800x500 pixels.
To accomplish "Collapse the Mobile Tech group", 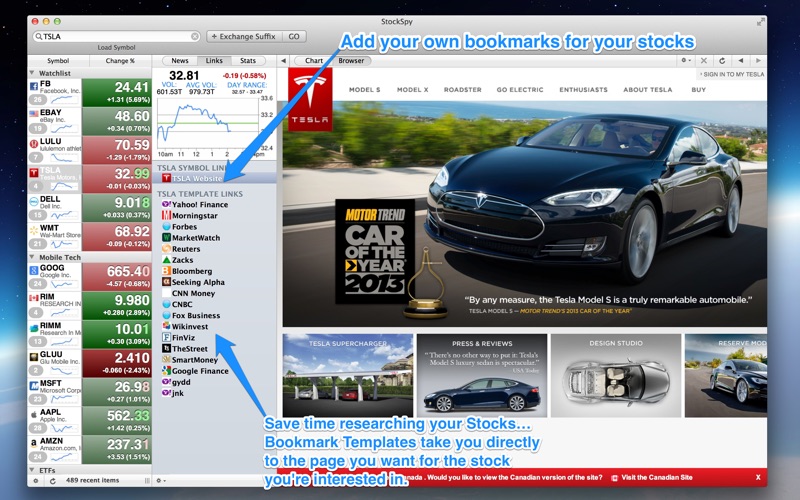I will 34,257.
